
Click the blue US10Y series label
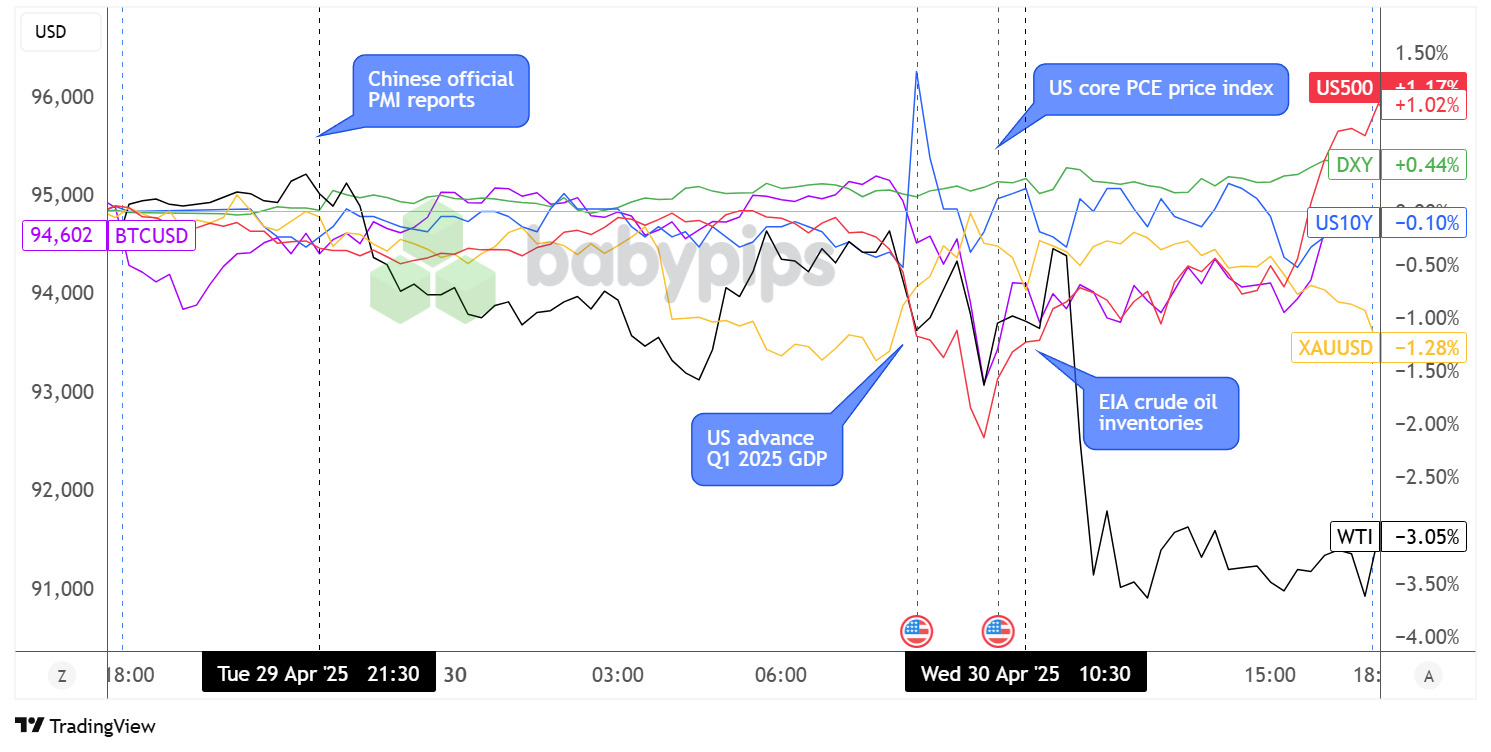(x=1343, y=222)
